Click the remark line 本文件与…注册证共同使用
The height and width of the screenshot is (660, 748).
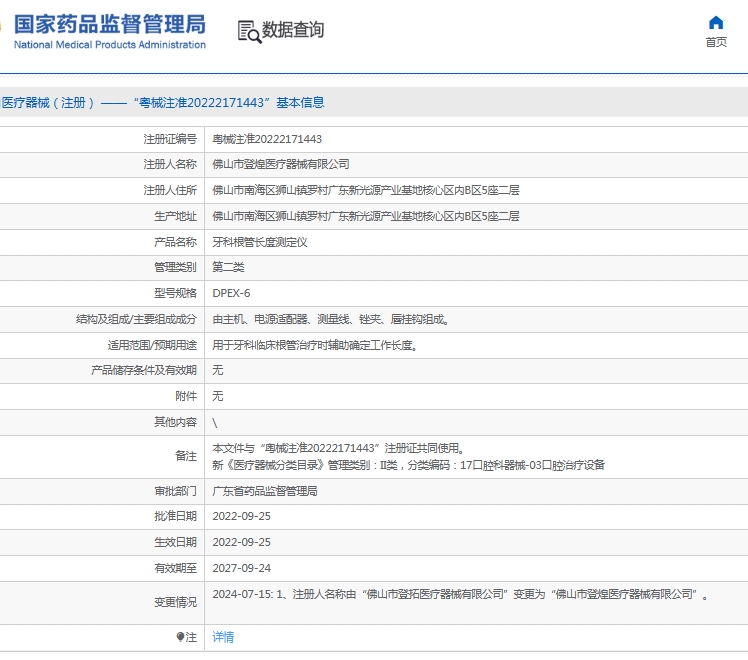pos(339,448)
